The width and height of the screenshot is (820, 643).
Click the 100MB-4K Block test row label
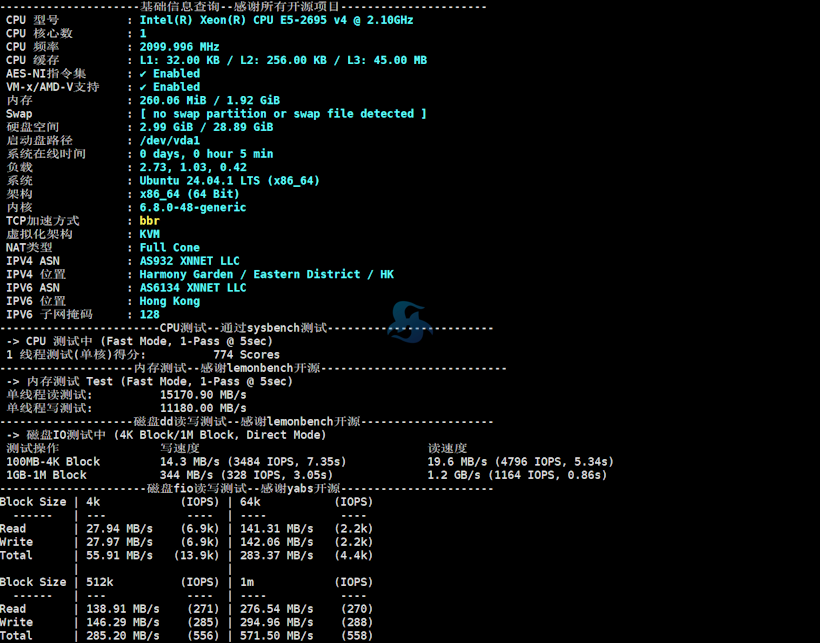point(53,462)
